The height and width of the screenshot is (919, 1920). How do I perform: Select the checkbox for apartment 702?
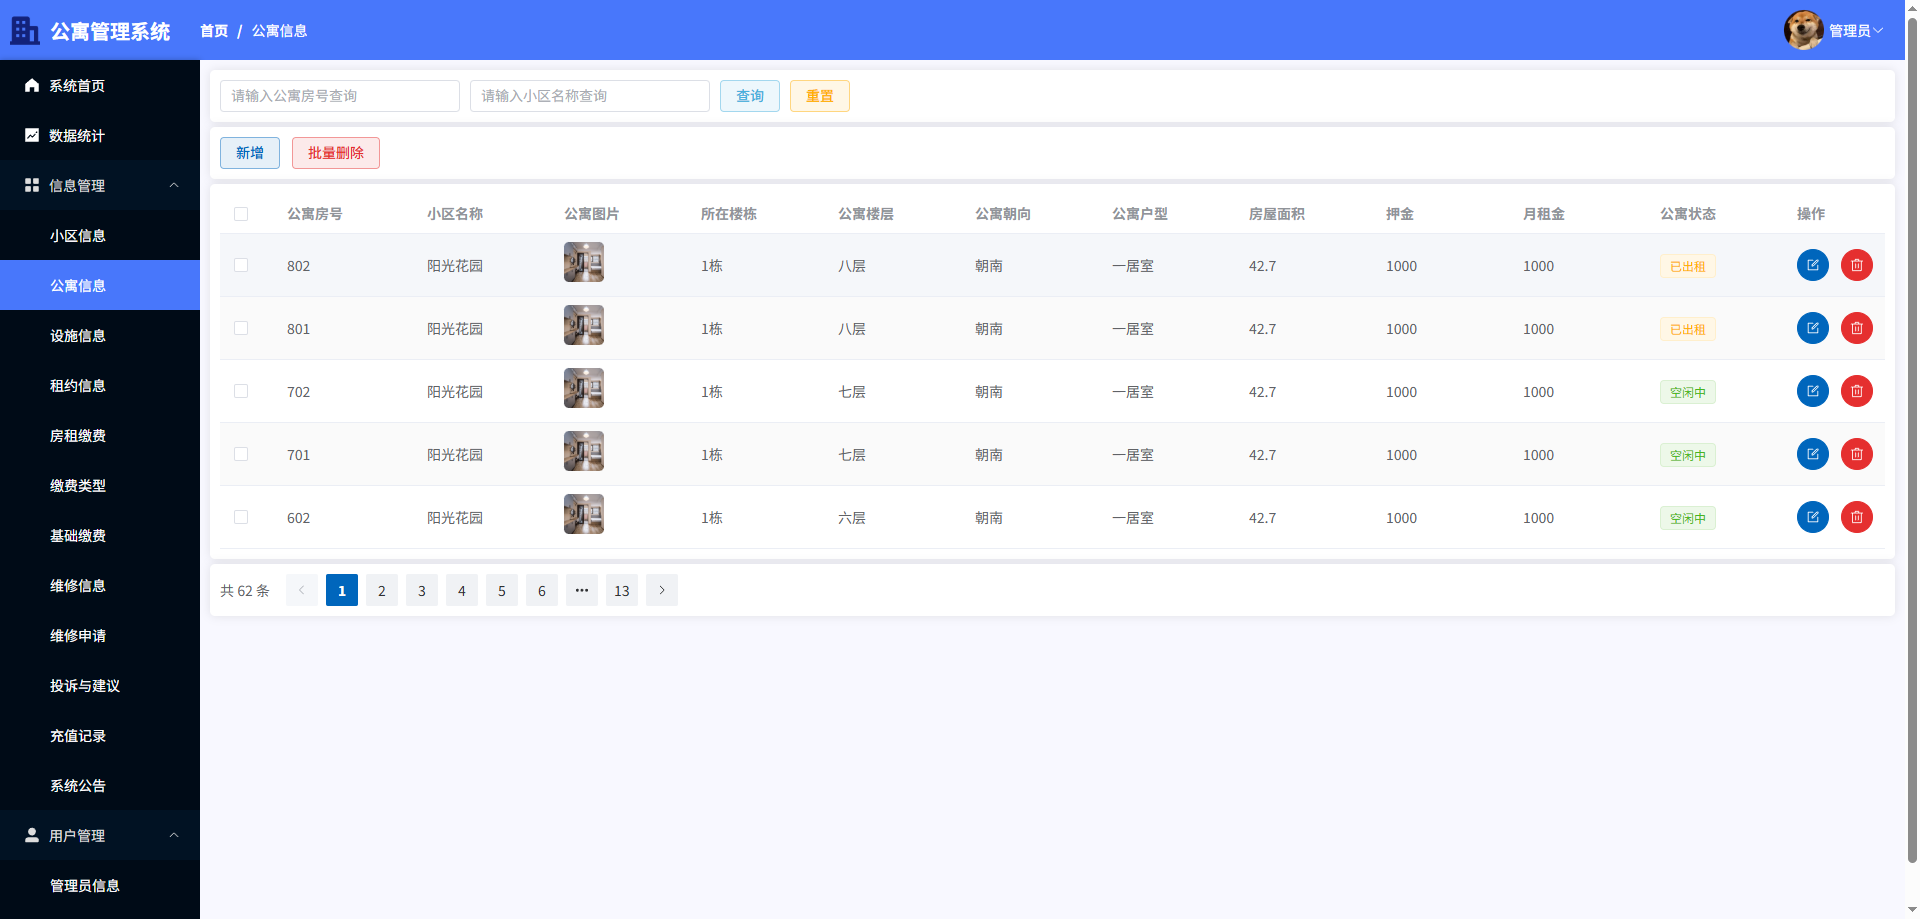coord(241,391)
